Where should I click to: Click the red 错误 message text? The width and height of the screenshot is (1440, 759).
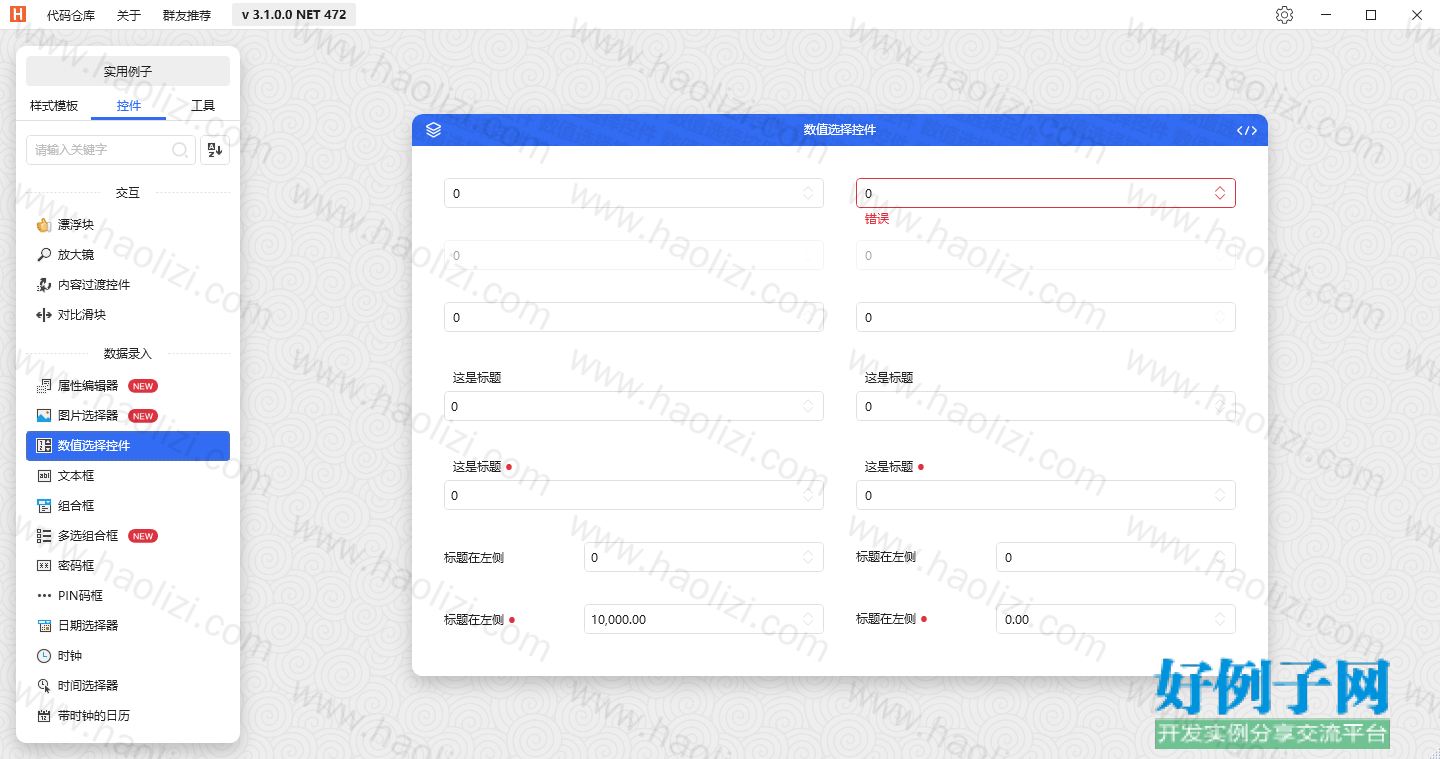click(x=877, y=219)
